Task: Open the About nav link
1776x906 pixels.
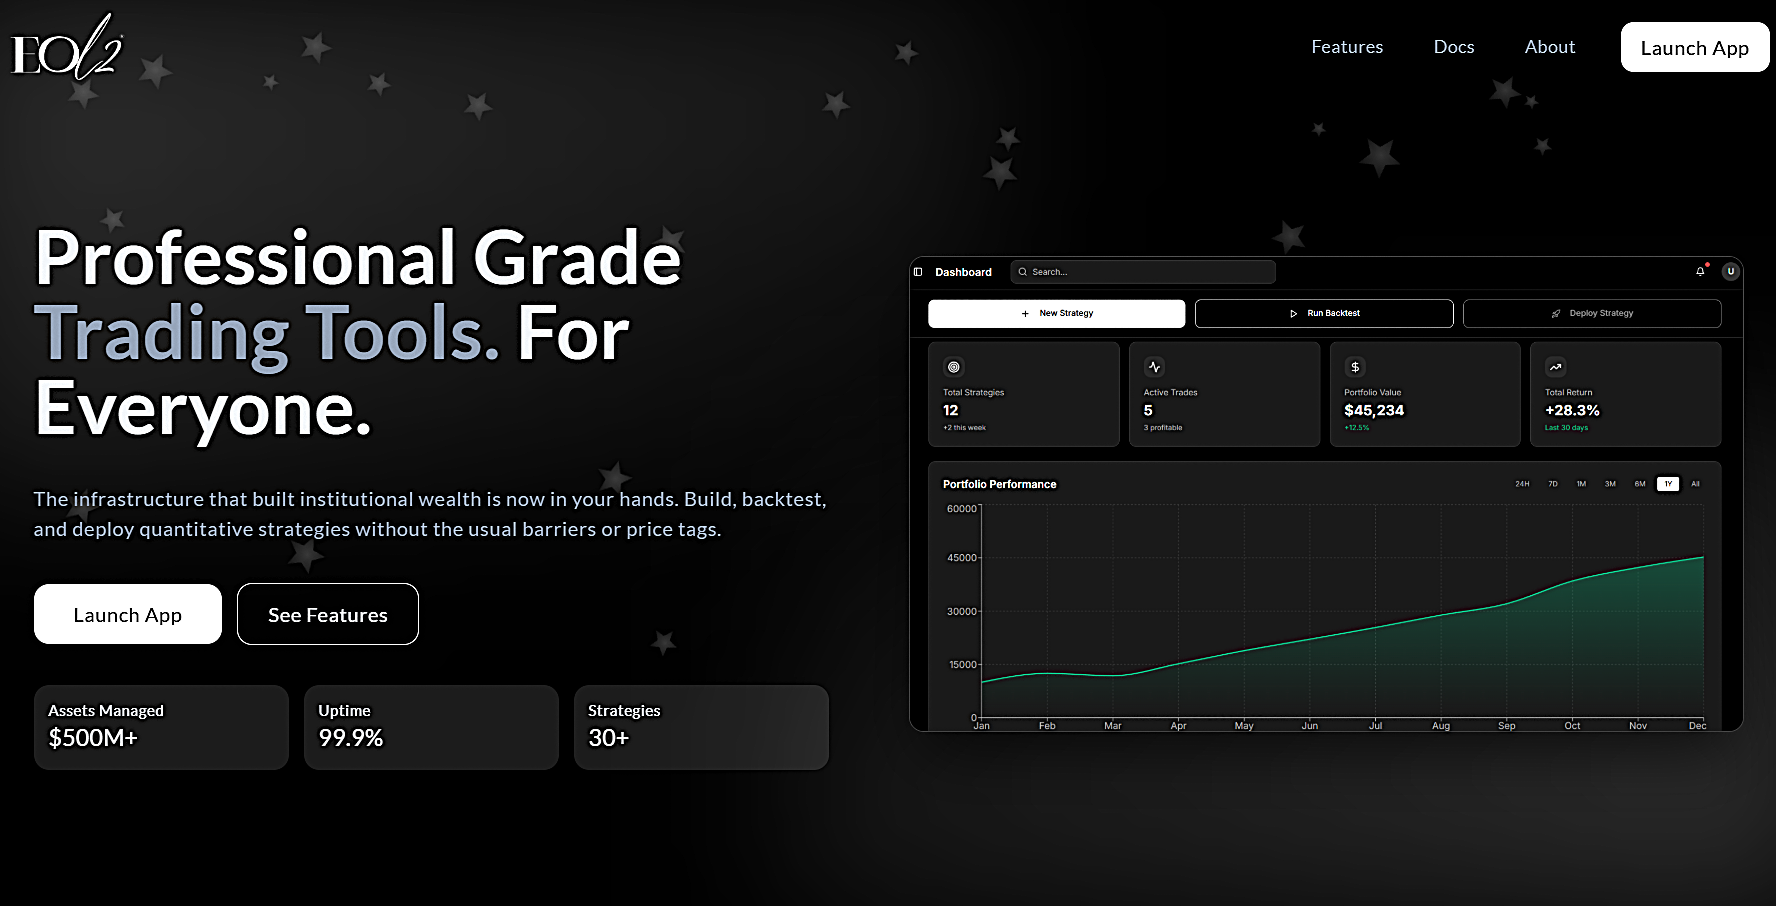Action: pyautogui.click(x=1549, y=47)
